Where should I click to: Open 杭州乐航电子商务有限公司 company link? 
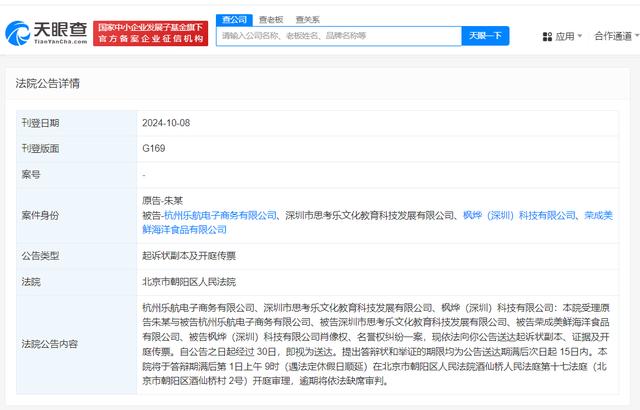[220, 215]
